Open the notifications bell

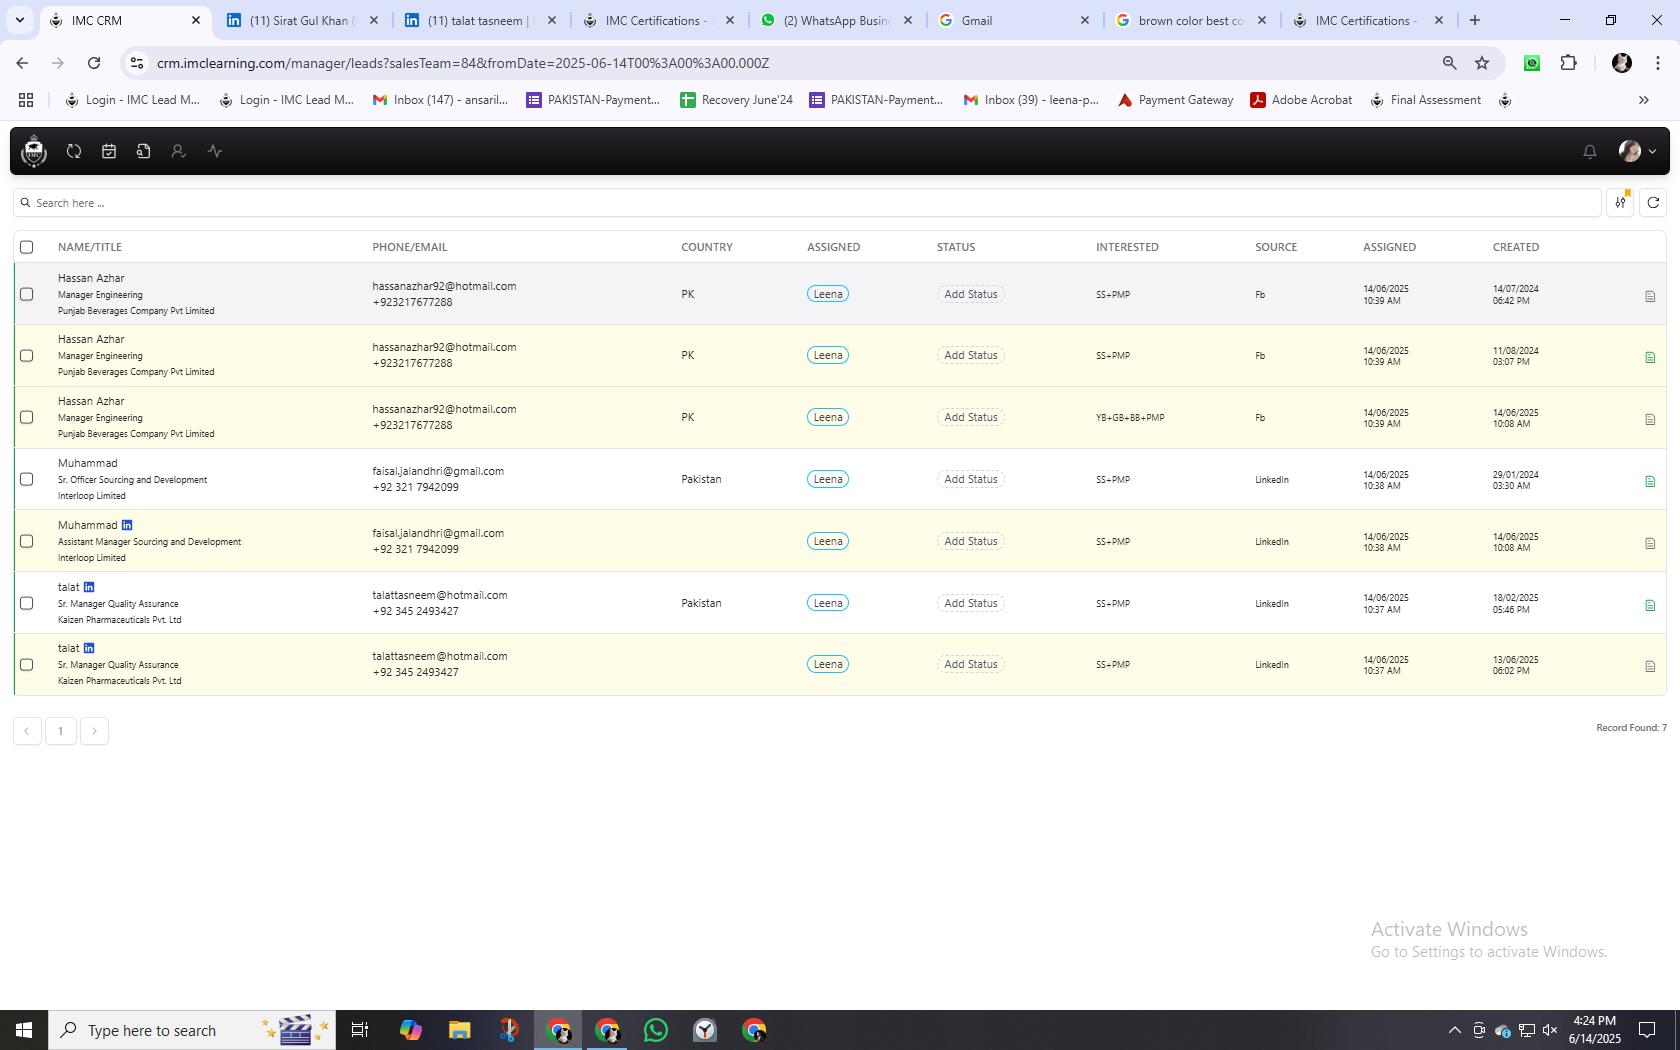coord(1589,152)
